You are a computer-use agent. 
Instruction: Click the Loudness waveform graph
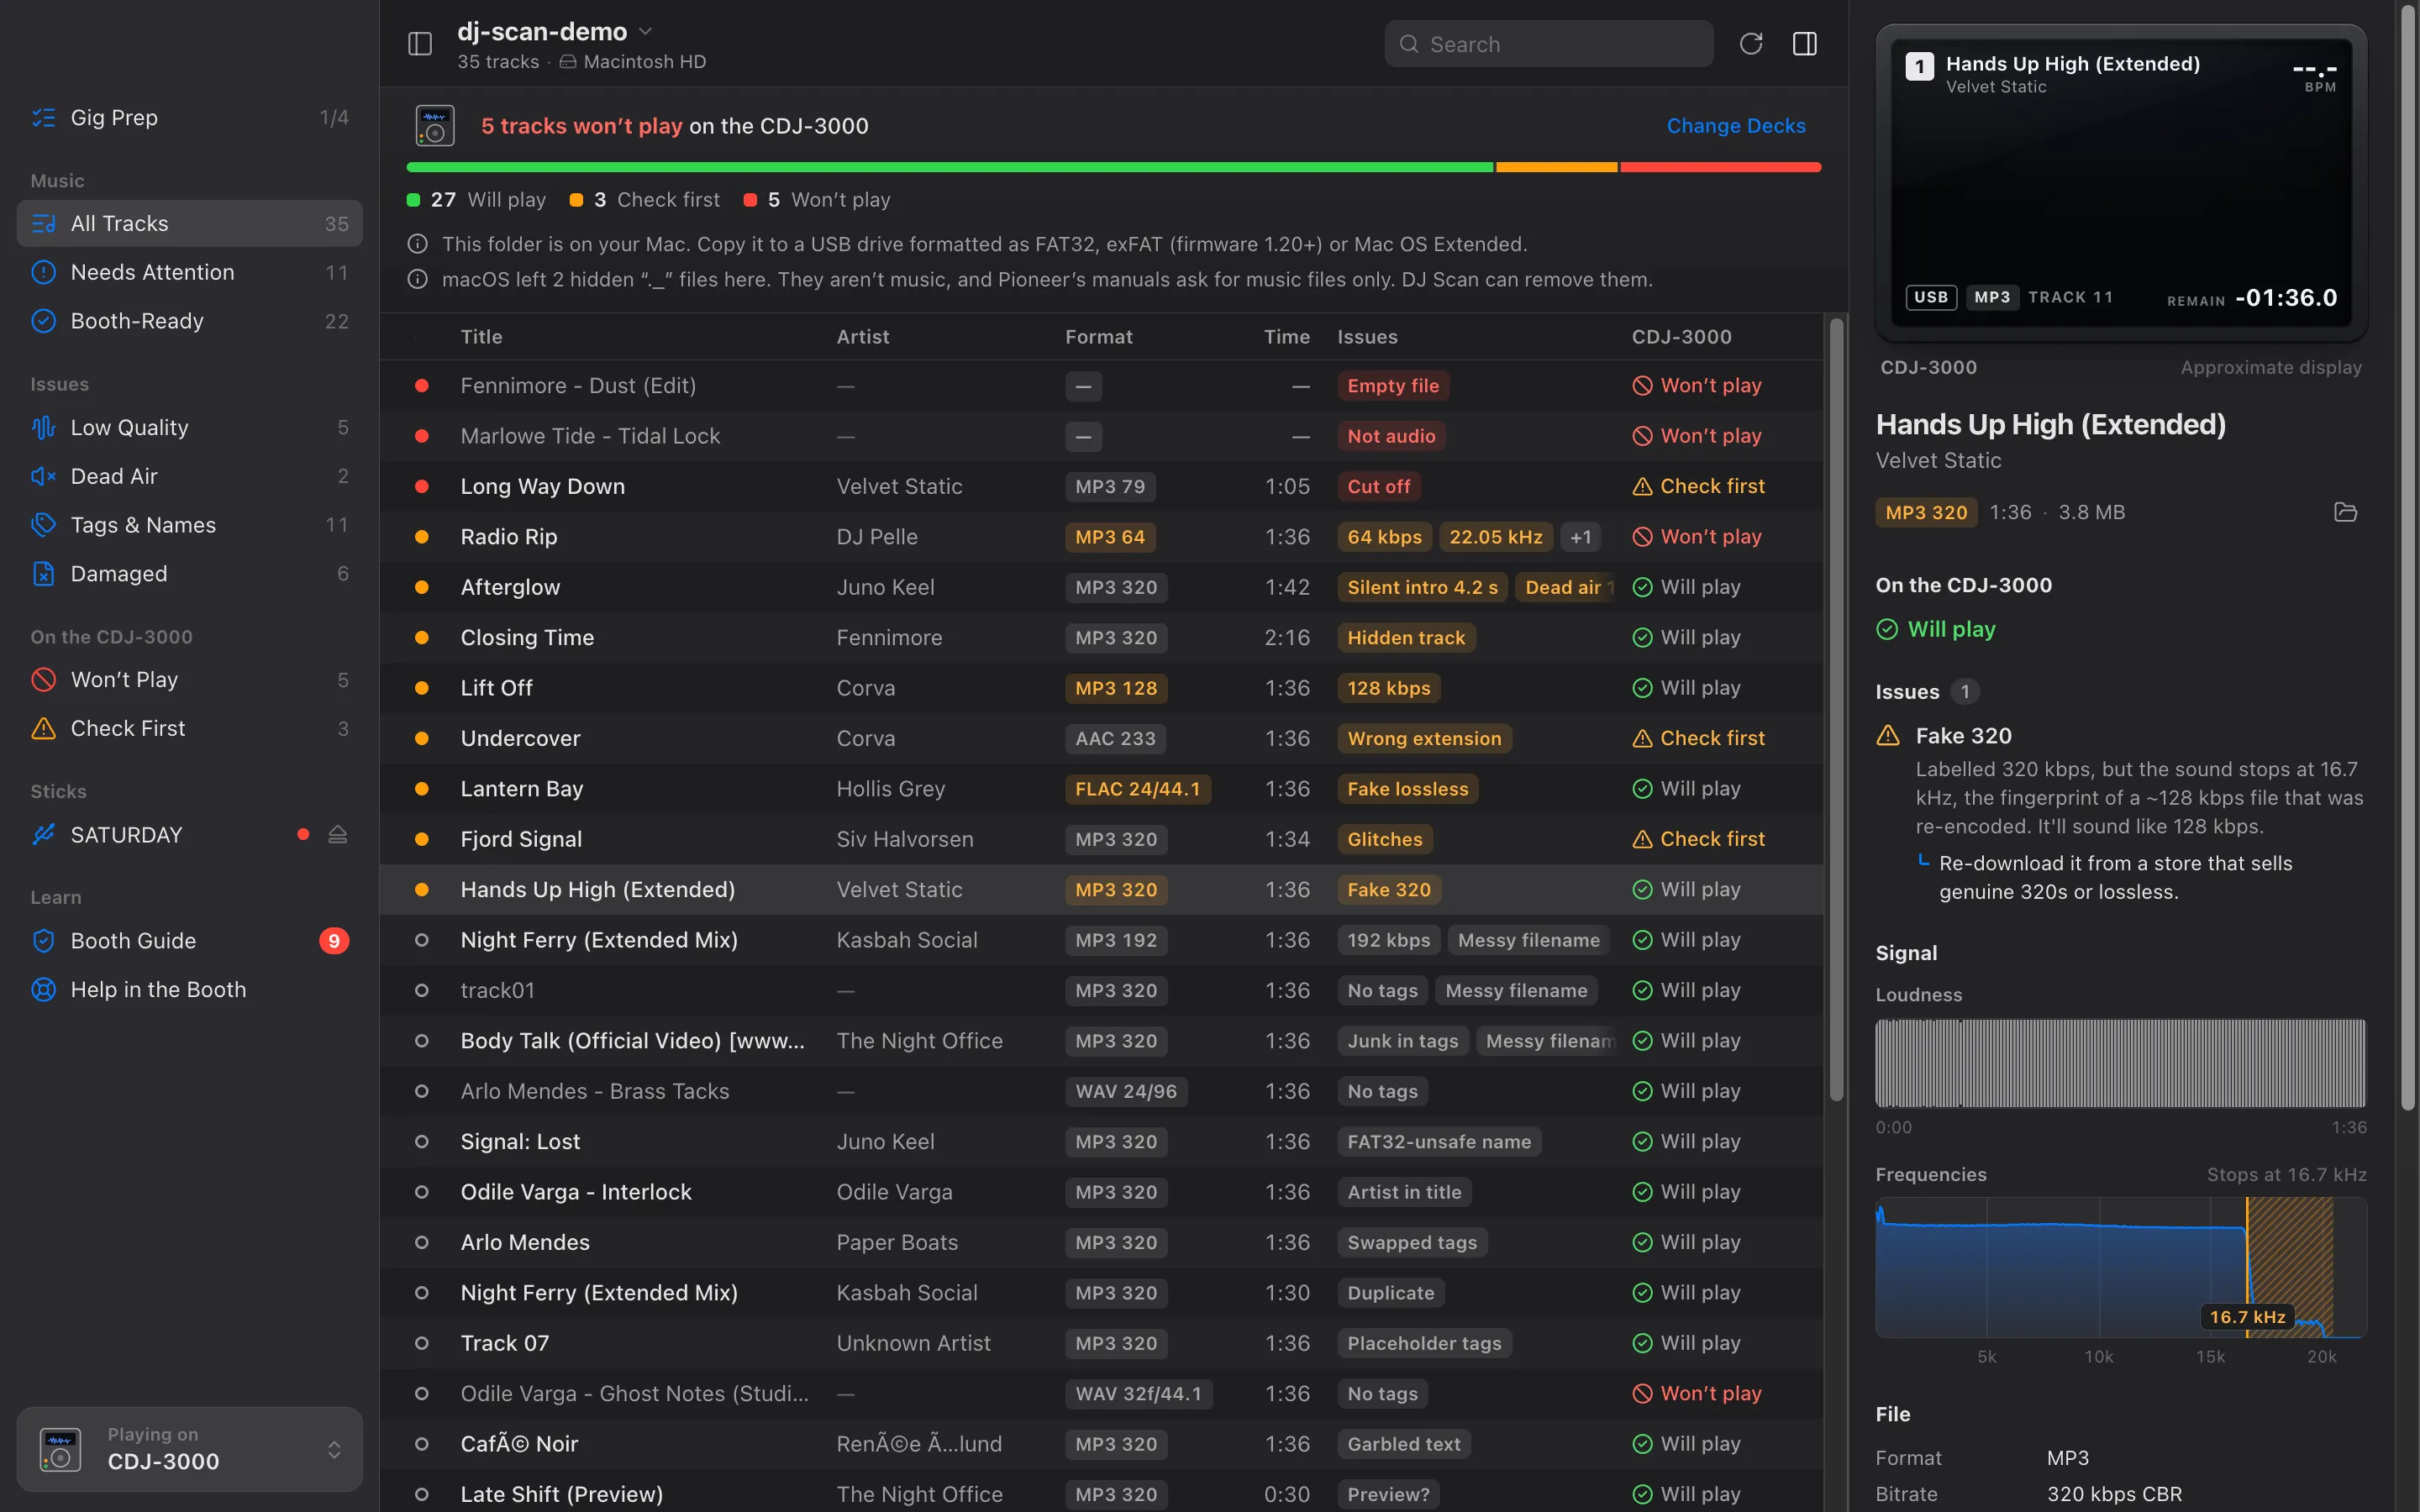[x=2120, y=1063]
